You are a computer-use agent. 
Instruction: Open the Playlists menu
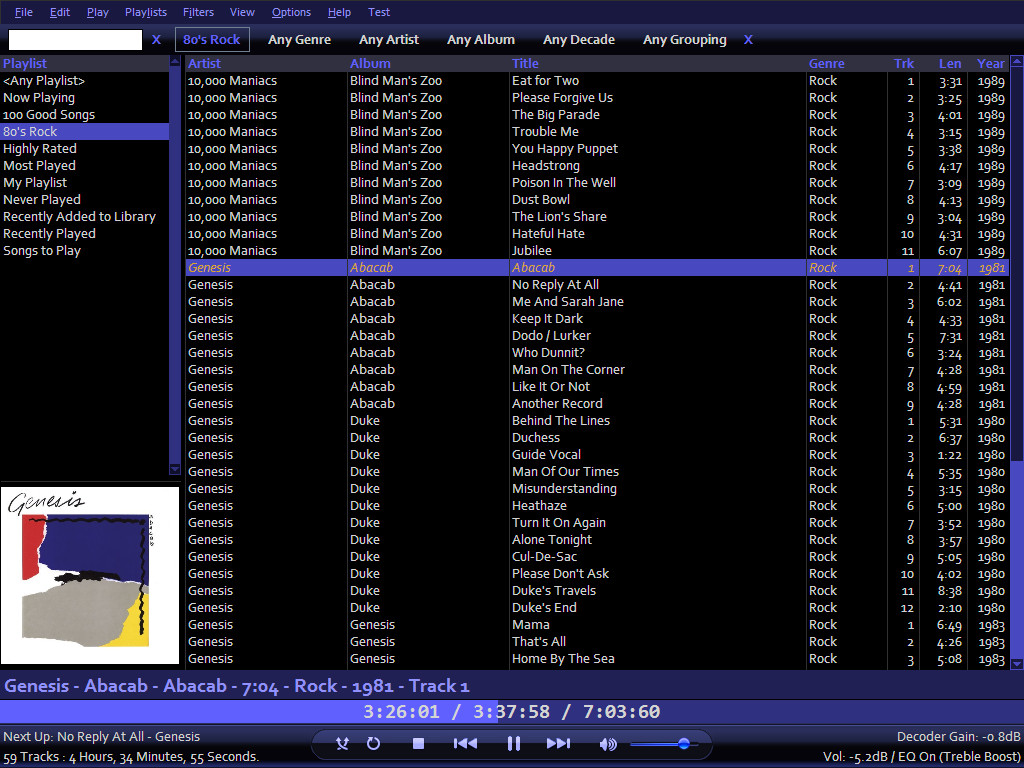146,12
